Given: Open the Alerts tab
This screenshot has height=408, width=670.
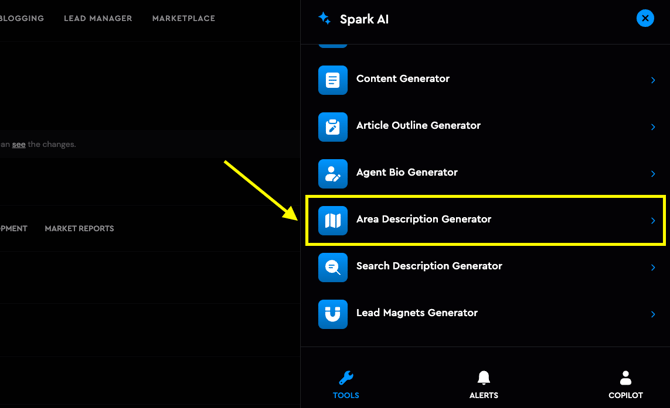Looking at the screenshot, I should pos(484,384).
